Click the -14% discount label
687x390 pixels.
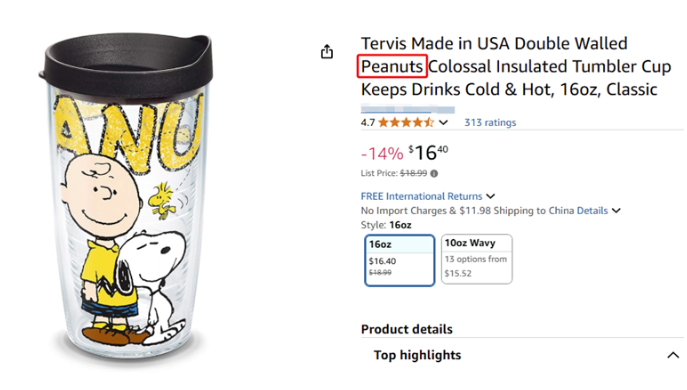click(x=382, y=154)
